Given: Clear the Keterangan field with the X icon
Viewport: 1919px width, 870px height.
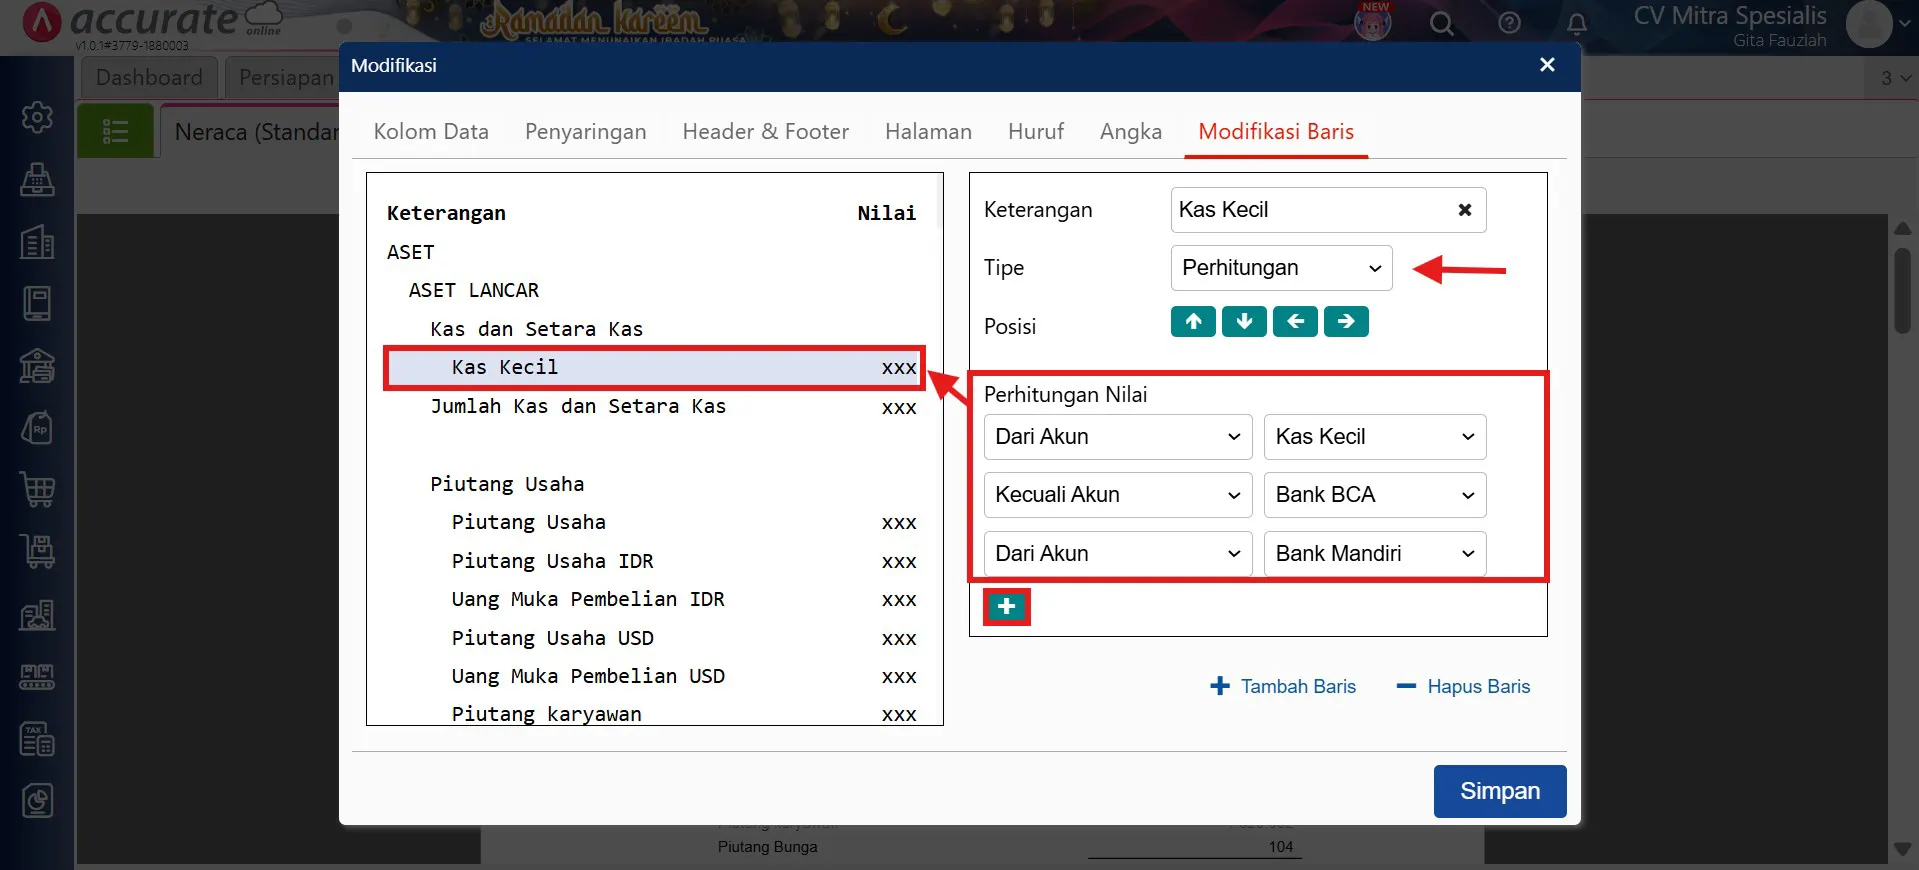Looking at the screenshot, I should click(1464, 210).
